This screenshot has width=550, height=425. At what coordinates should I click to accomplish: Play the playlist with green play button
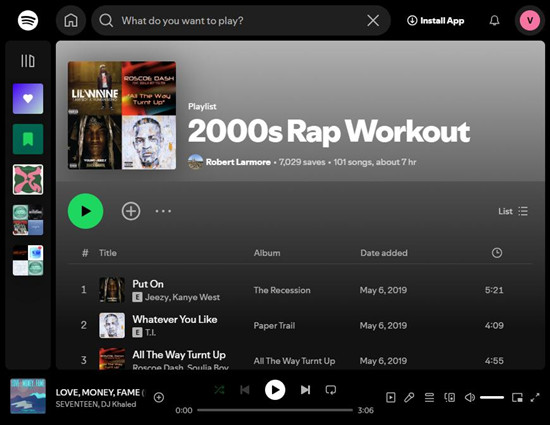click(x=85, y=211)
